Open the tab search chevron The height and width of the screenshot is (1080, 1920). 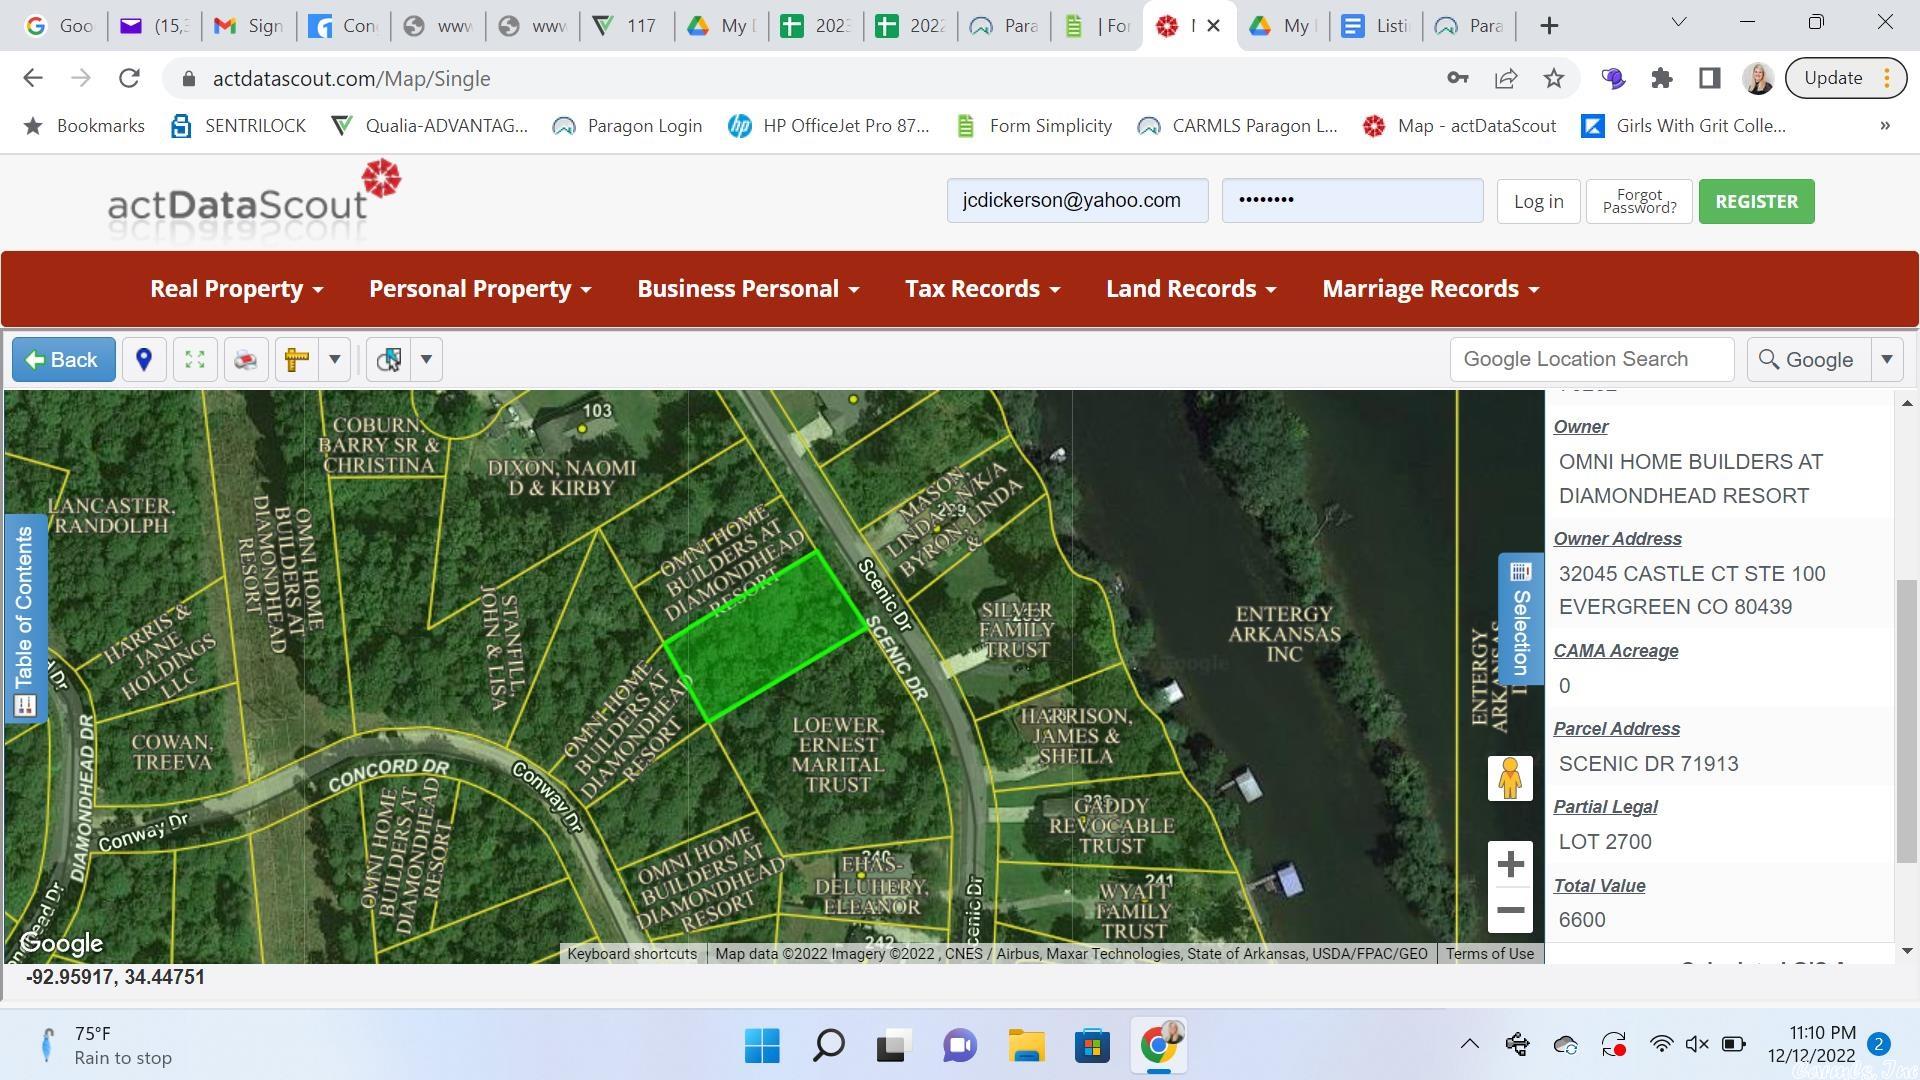(x=1679, y=22)
